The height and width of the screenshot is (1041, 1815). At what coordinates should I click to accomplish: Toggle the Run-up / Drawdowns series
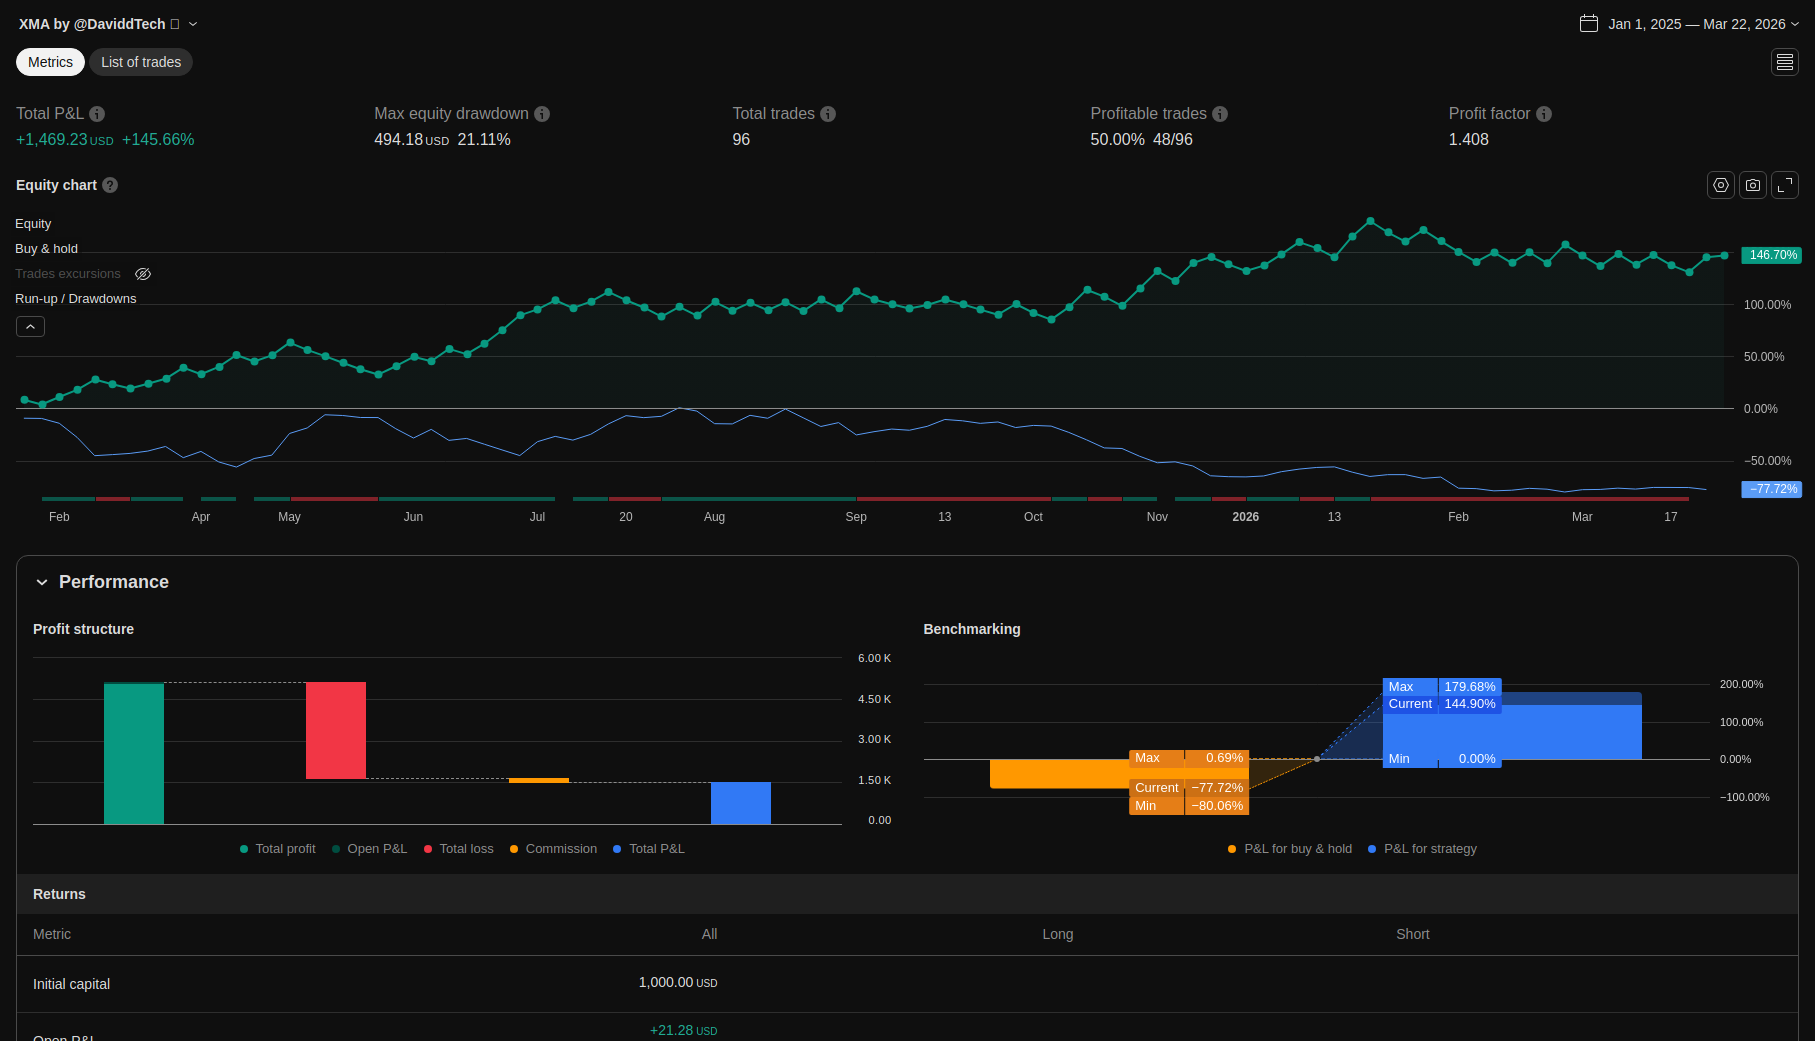pyautogui.click(x=75, y=299)
